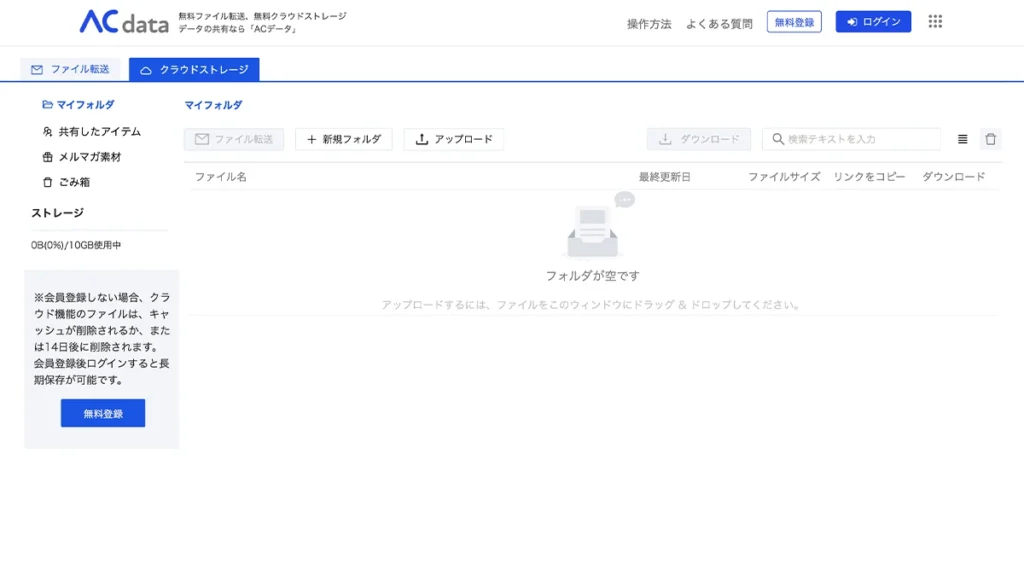Screen dimensions: 1024x576
Task: Click the アップロード button
Action: [x=454, y=139]
